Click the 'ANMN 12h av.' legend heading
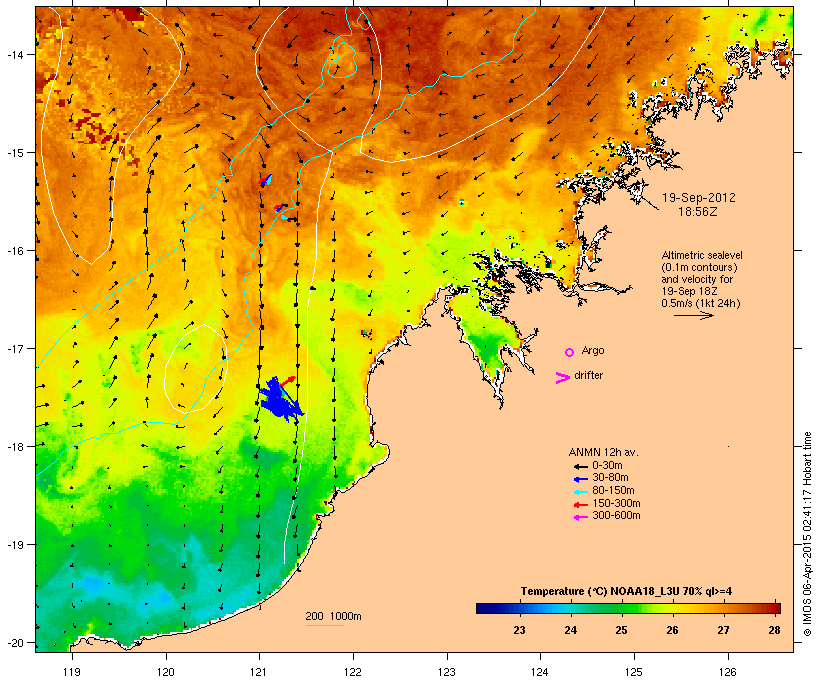The width and height of the screenshot is (820, 680). coord(603,452)
